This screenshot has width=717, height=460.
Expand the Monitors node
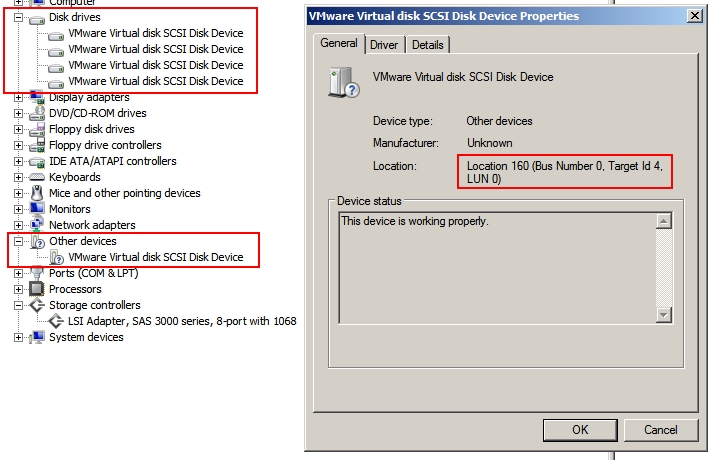pyautogui.click(x=18, y=209)
